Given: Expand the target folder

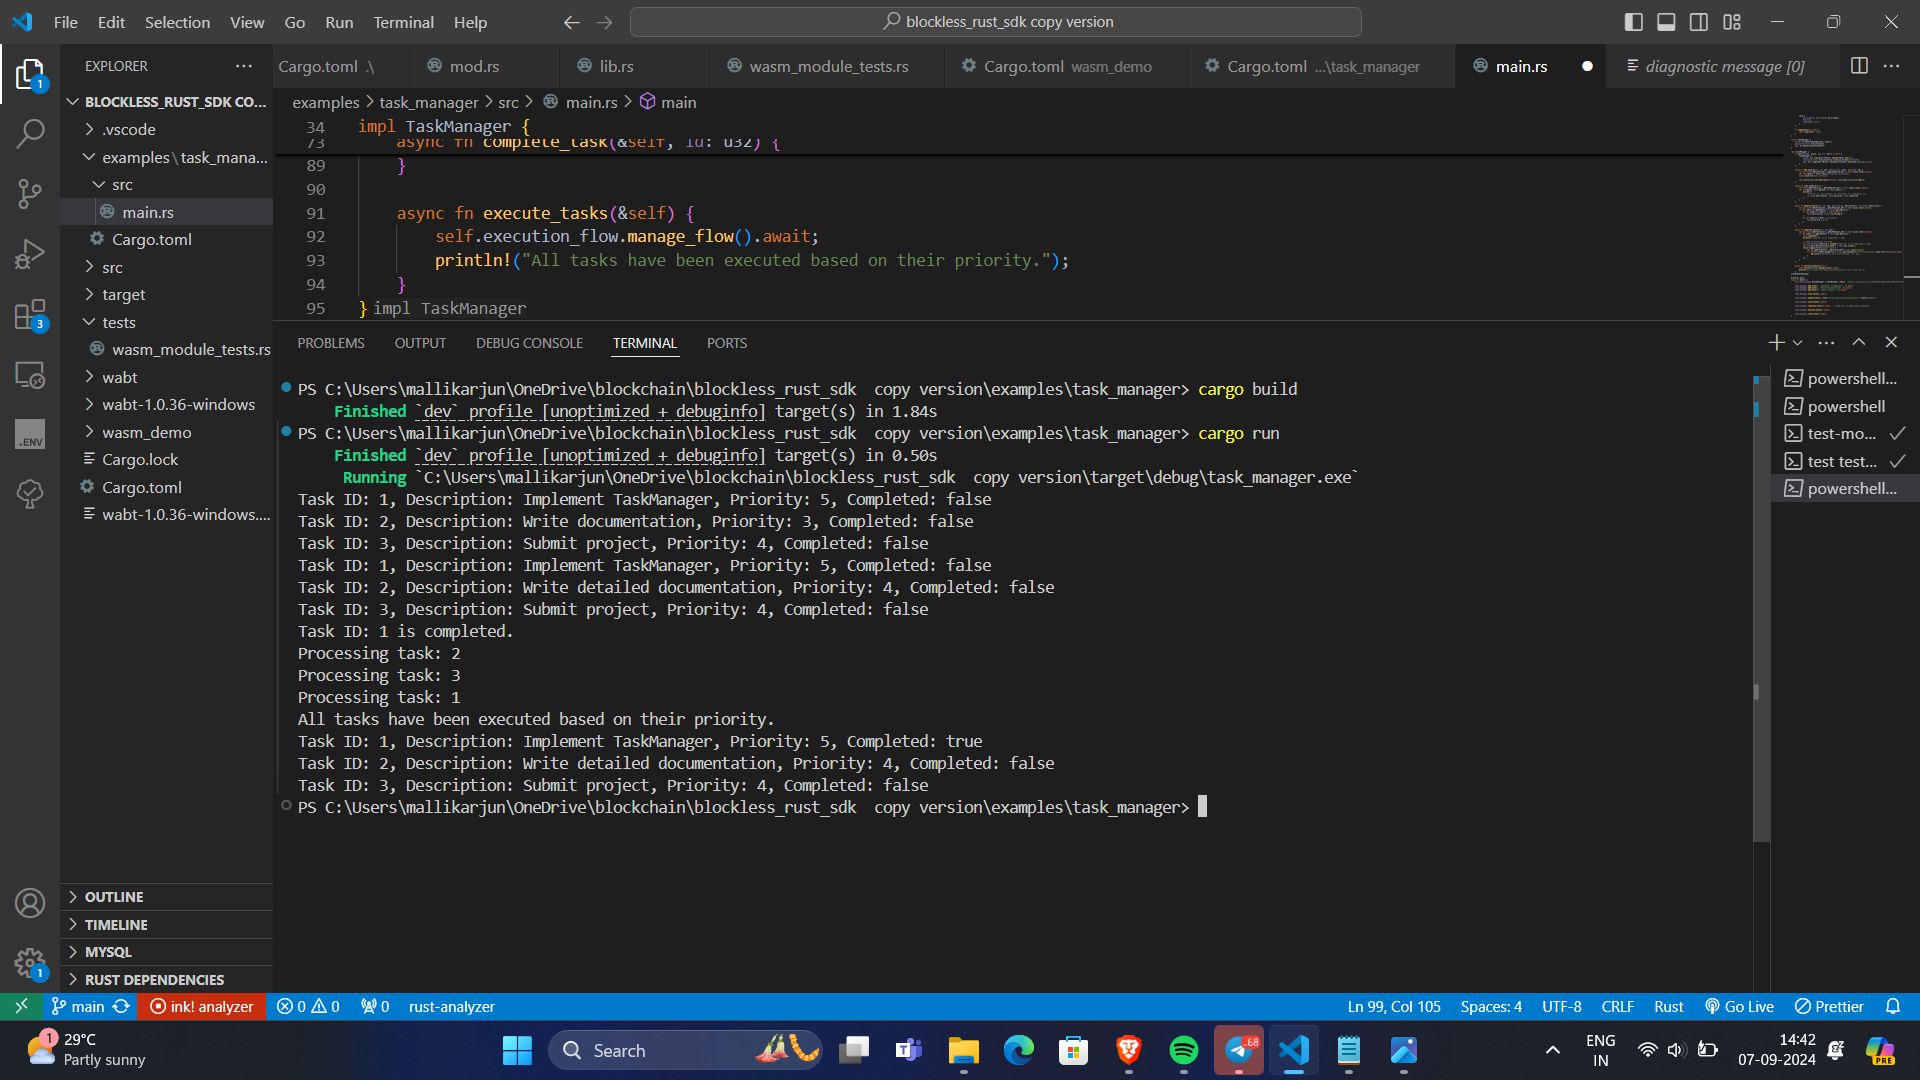Looking at the screenshot, I should click(166, 294).
